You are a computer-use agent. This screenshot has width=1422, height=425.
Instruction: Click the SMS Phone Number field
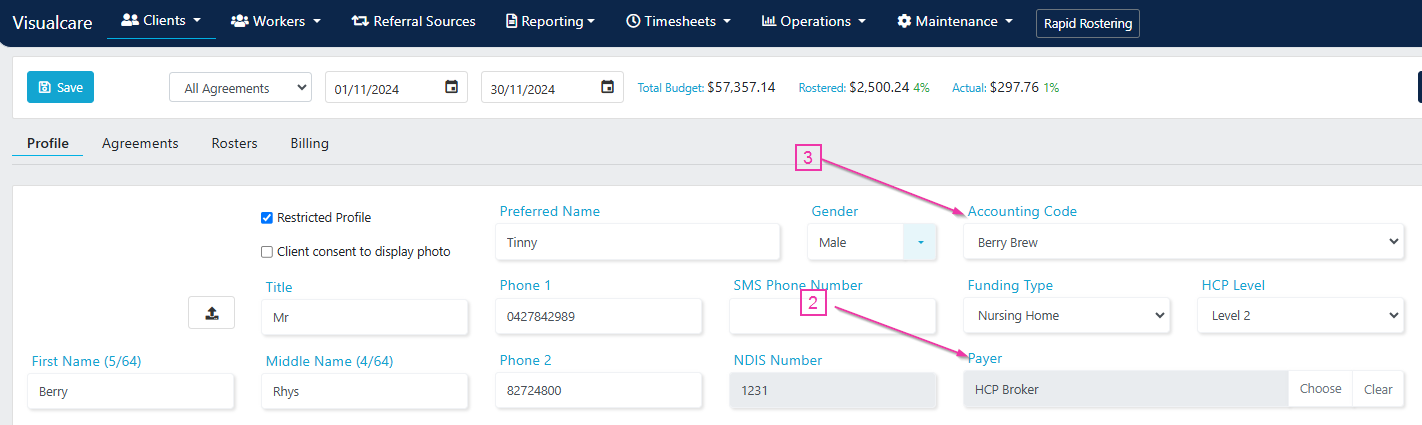832,316
